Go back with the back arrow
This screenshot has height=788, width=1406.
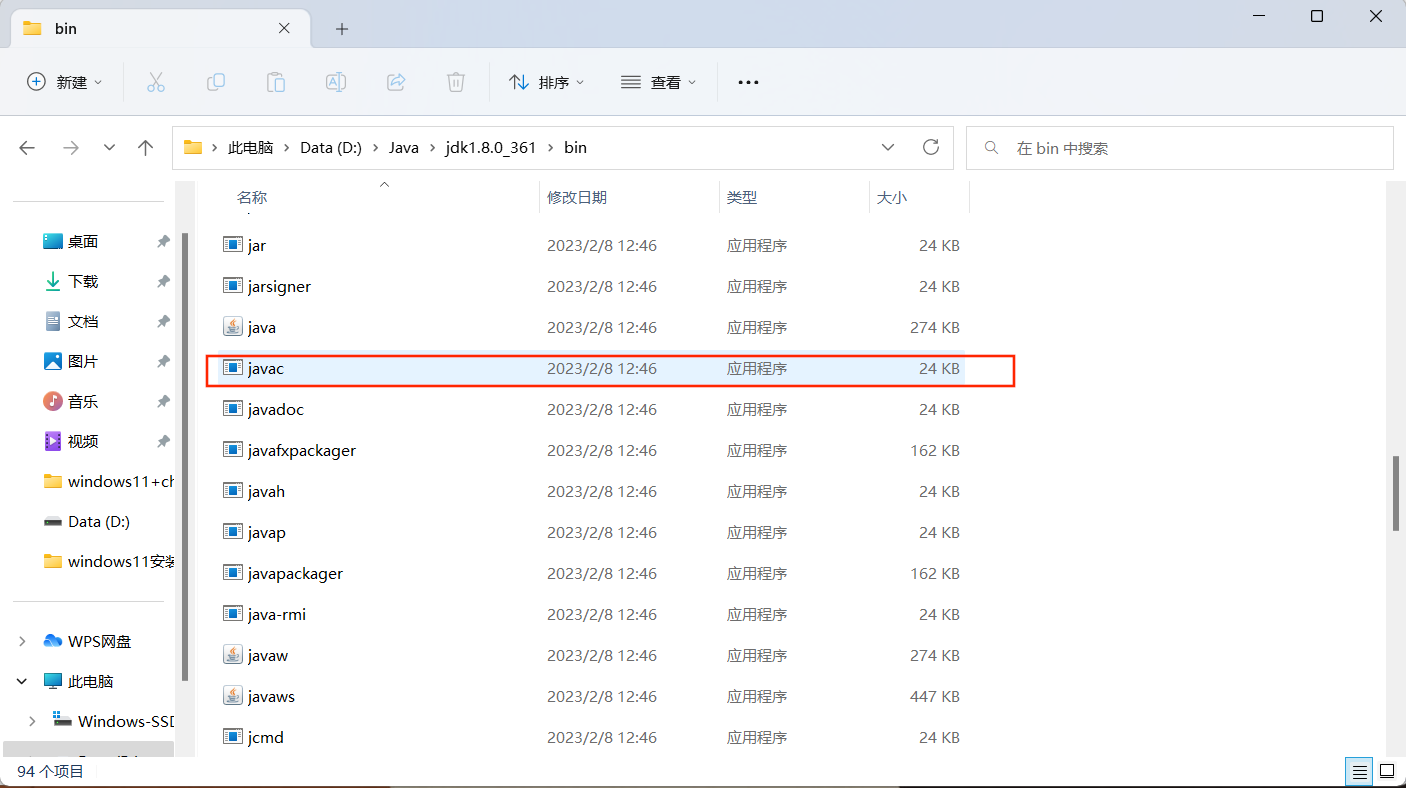(x=27, y=147)
